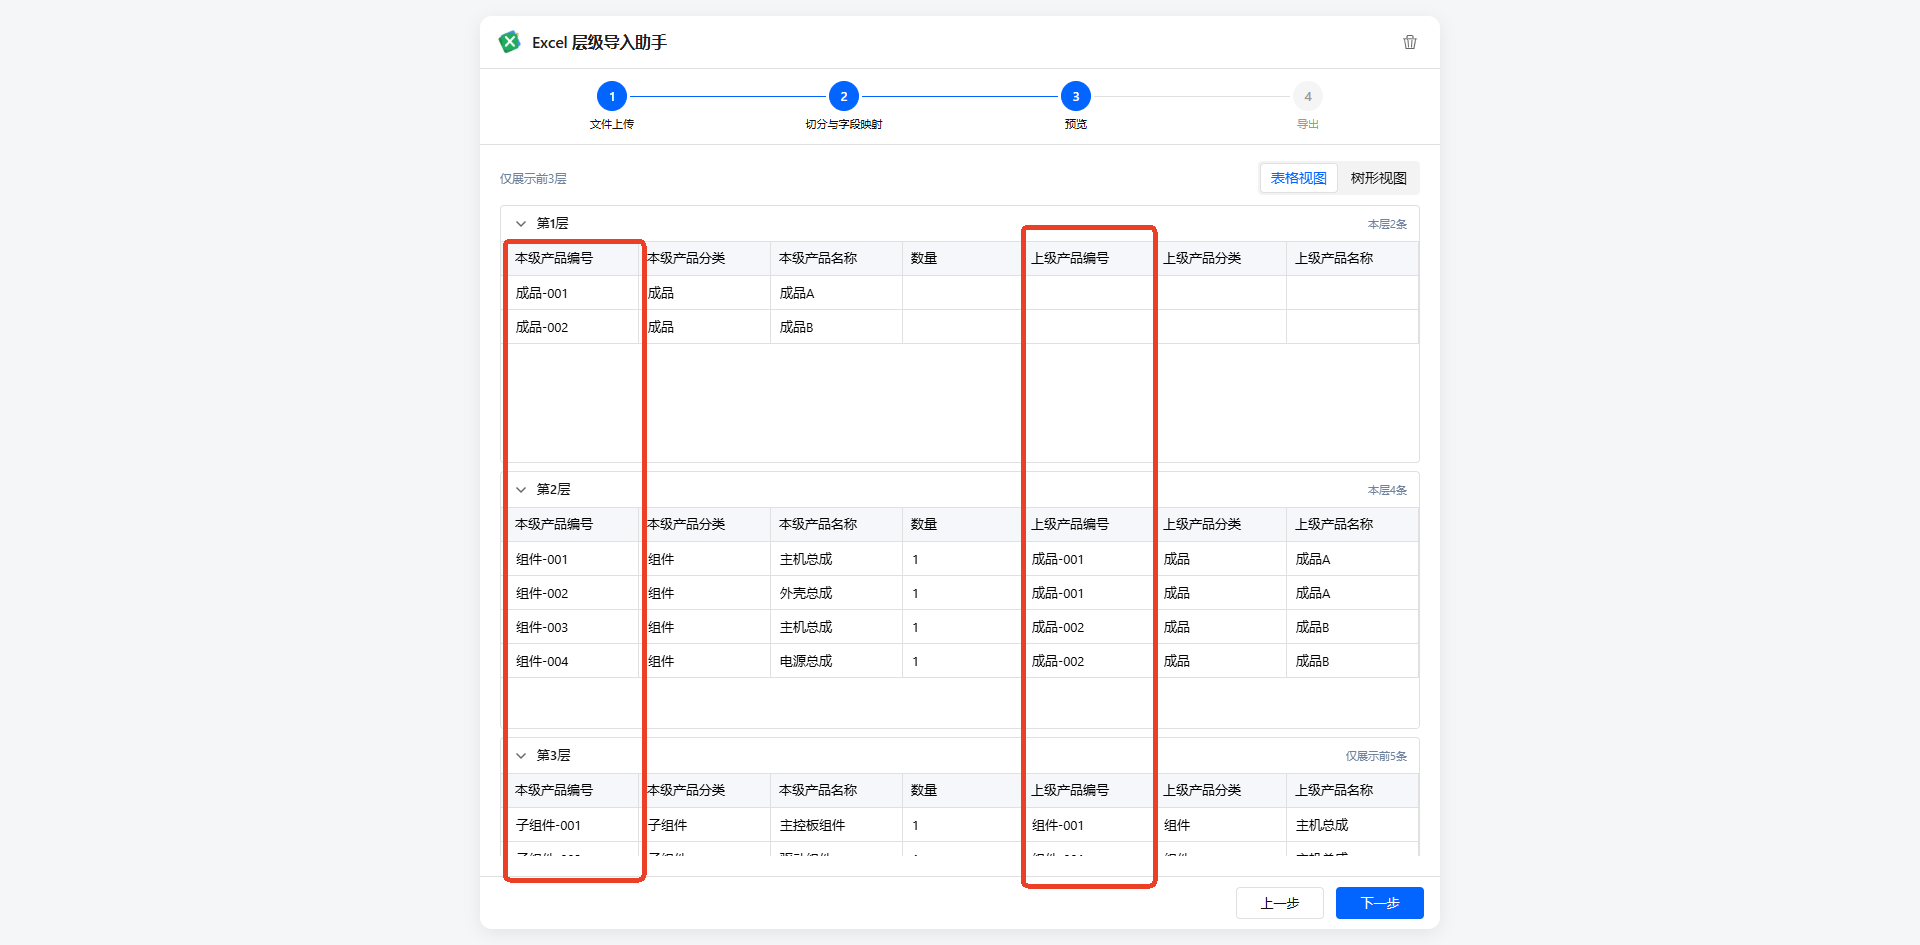Click the trash delete icon in header
The width and height of the screenshot is (1920, 945).
tap(1410, 42)
